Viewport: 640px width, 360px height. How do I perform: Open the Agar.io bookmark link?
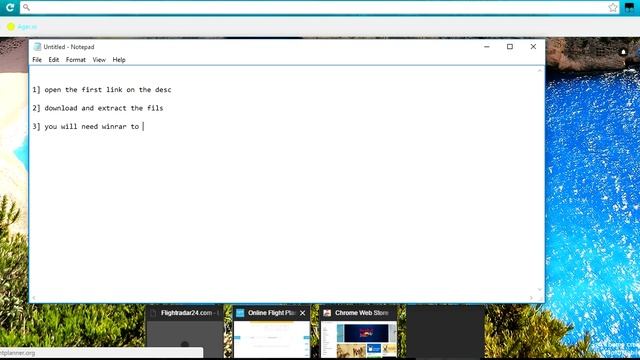pos(27,27)
